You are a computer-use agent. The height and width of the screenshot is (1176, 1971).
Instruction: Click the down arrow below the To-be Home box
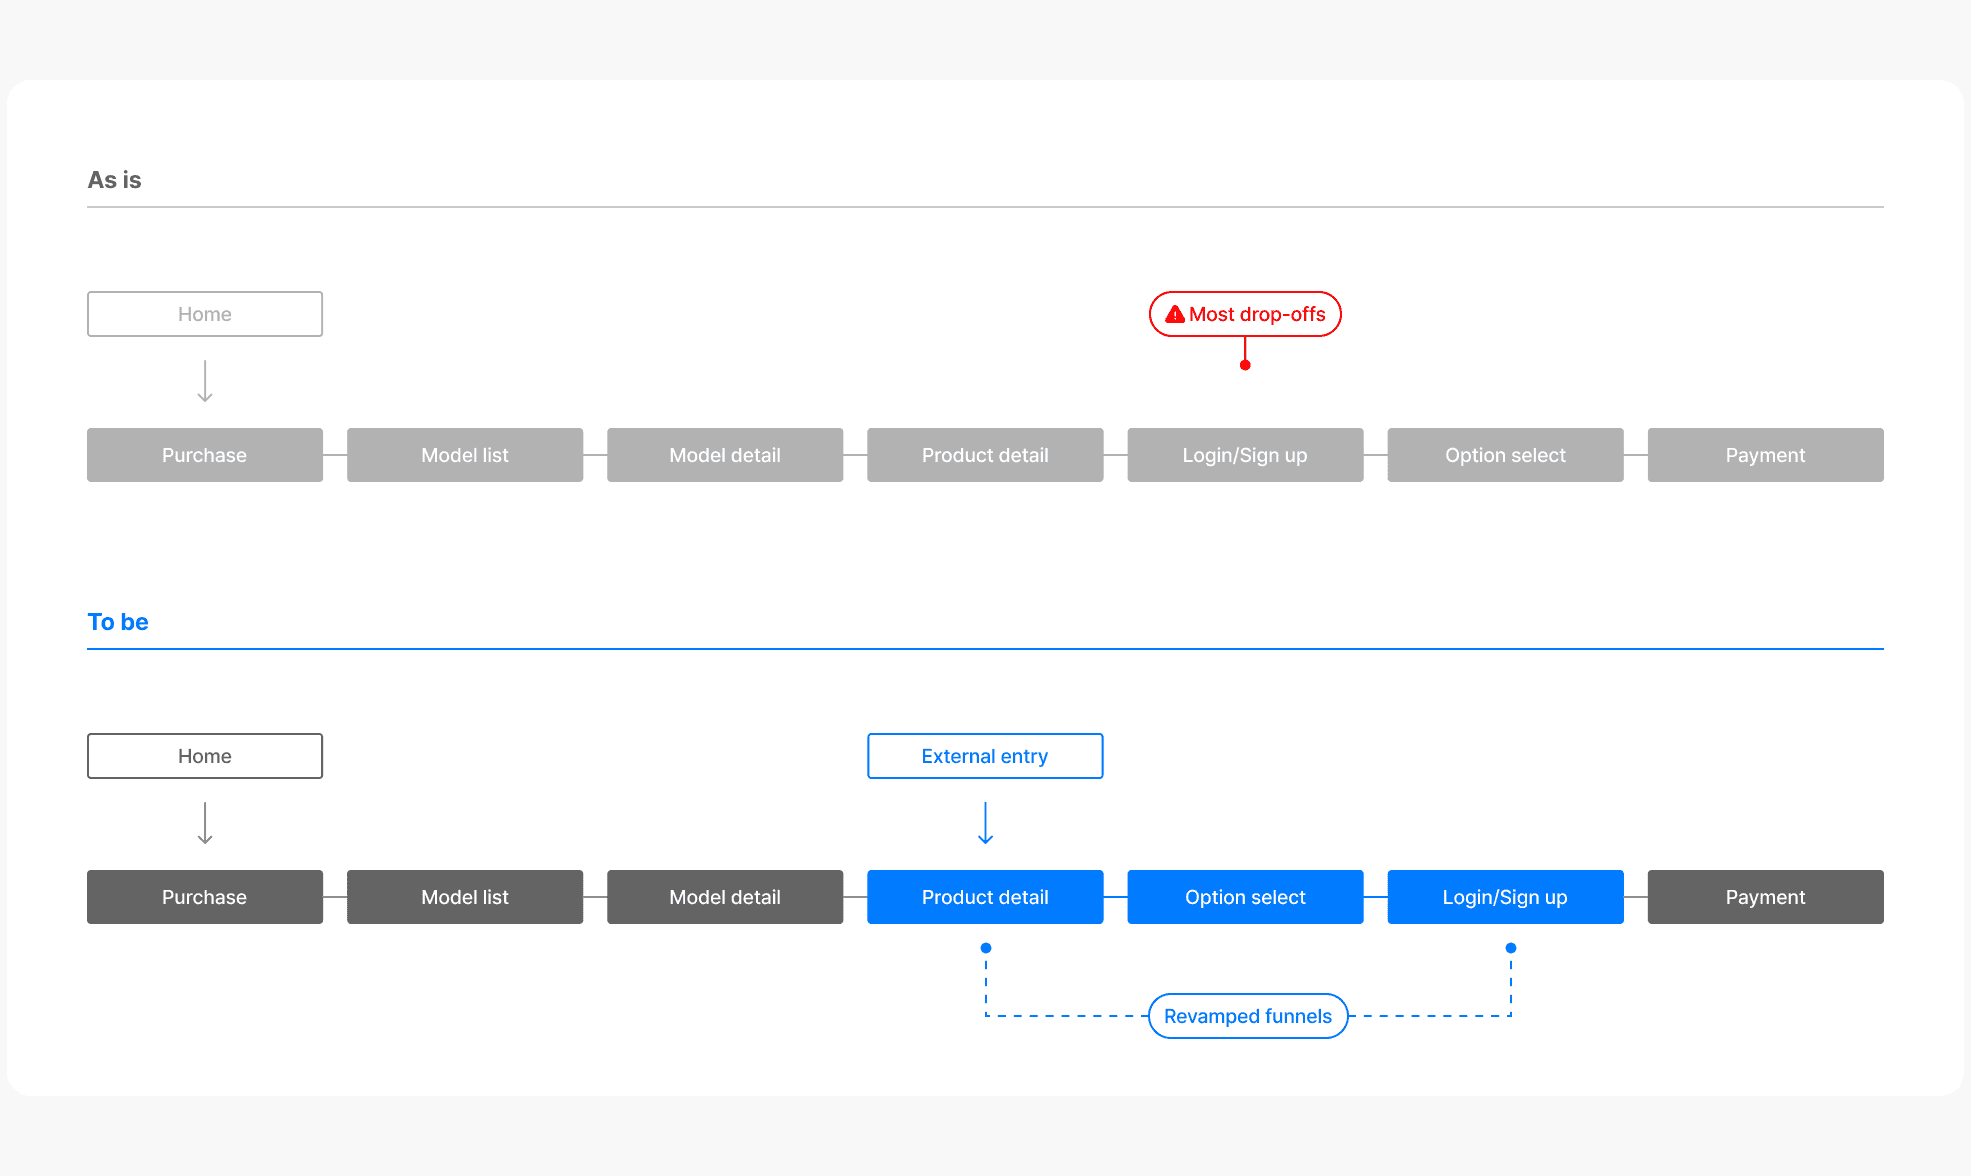click(205, 824)
